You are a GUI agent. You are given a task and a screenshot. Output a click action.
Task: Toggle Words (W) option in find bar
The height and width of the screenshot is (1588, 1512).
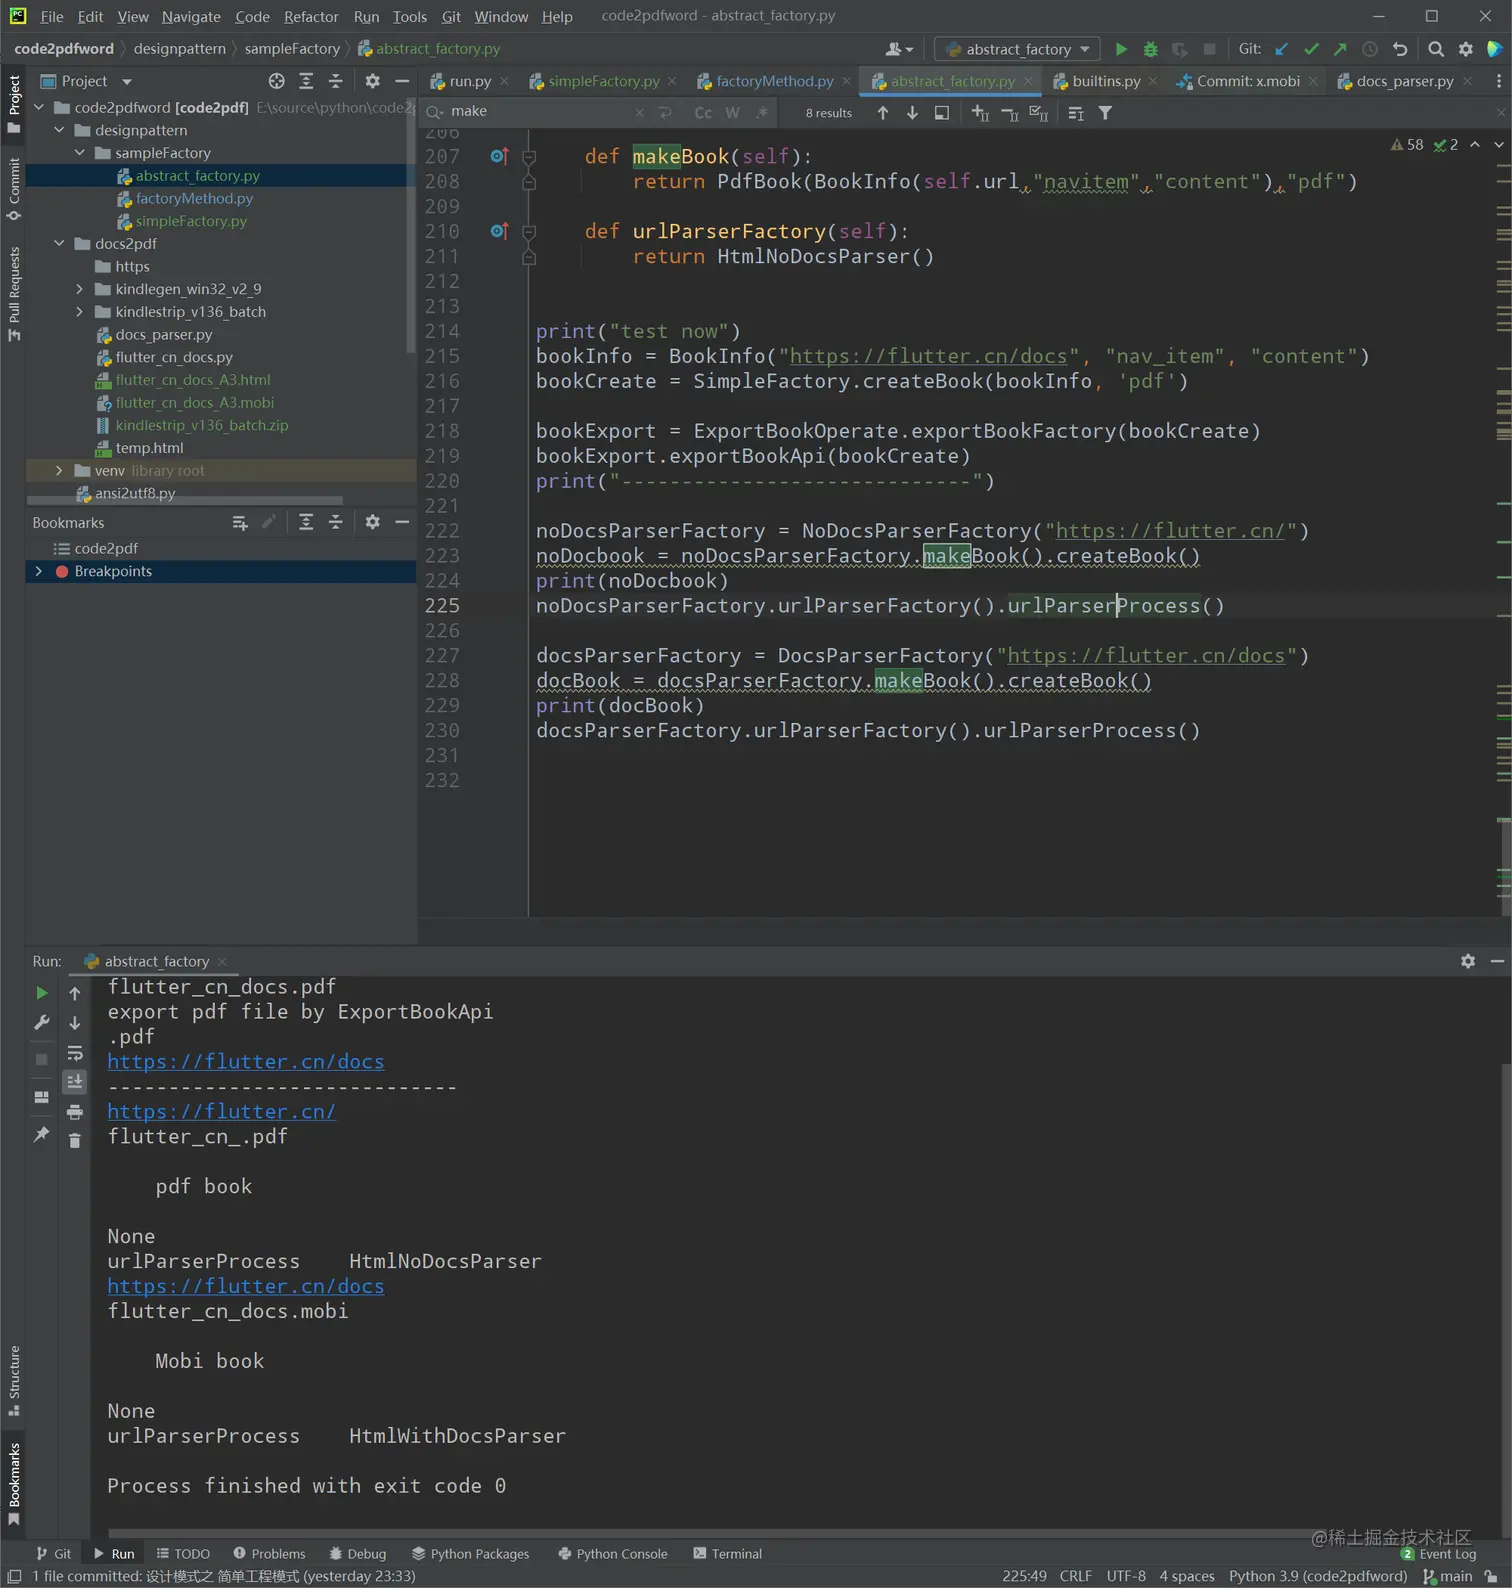pyautogui.click(x=733, y=113)
